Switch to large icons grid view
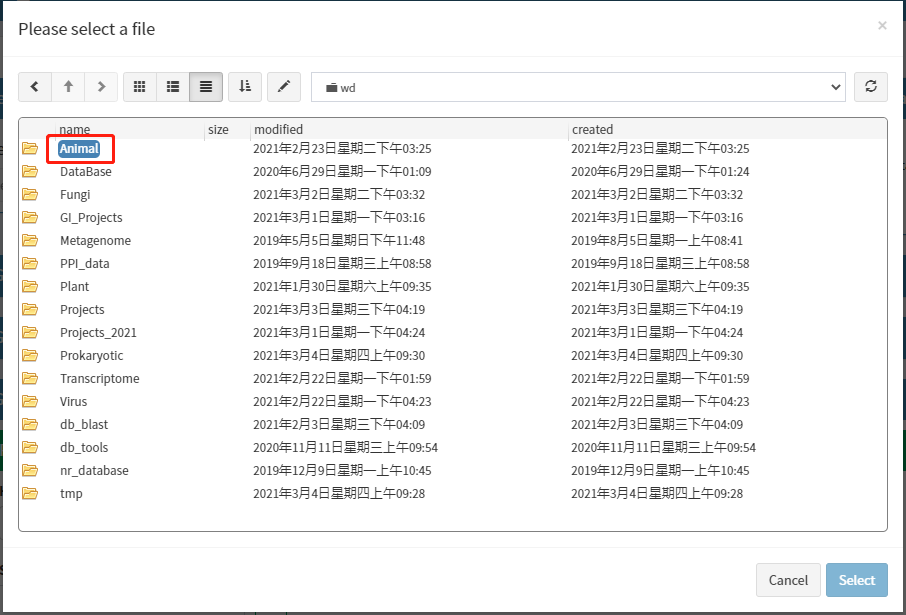Viewport: 906px width, 615px height. [140, 87]
